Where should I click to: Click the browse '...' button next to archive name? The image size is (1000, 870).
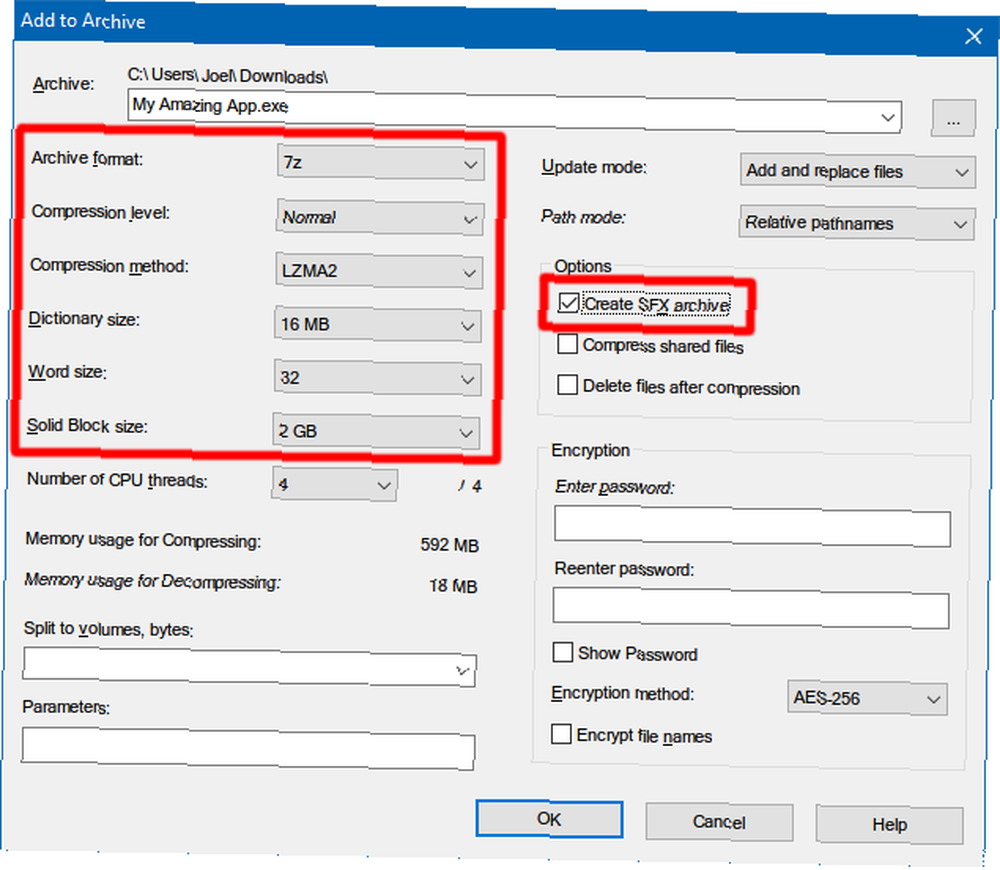[x=953, y=119]
